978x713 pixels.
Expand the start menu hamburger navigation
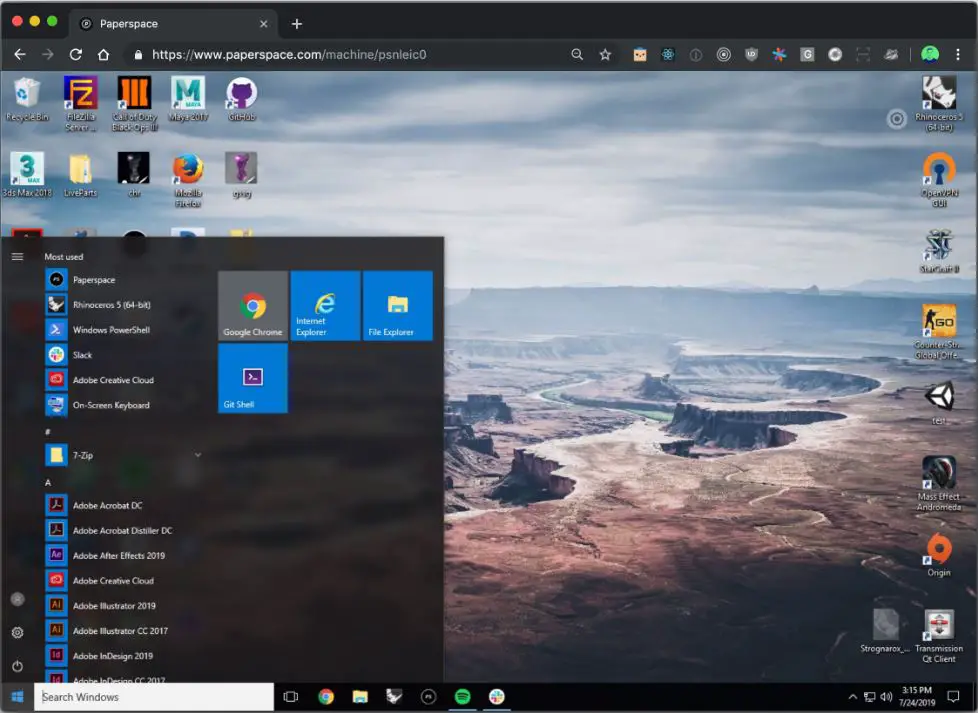pyautogui.click(x=17, y=257)
